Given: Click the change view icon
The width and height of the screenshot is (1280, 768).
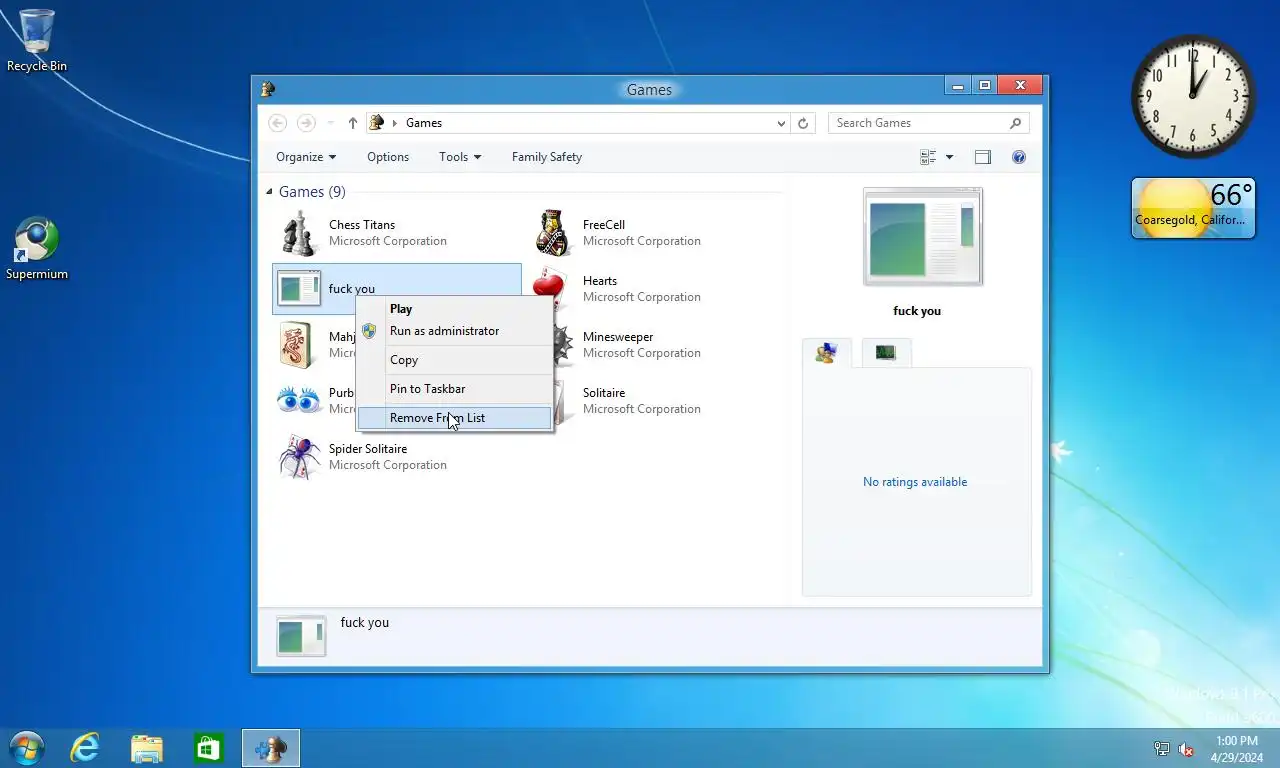Looking at the screenshot, I should click(928, 157).
